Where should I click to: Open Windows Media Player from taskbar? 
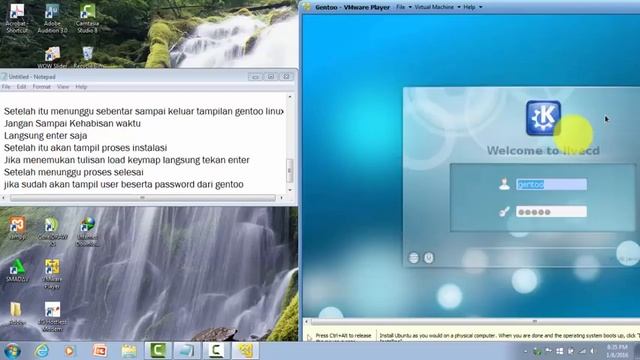(x=70, y=351)
